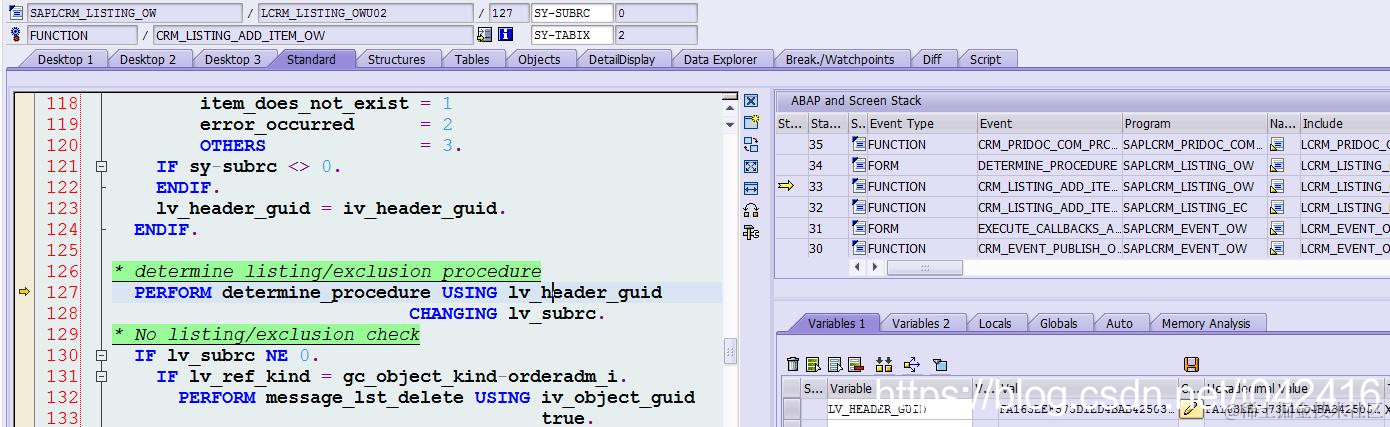The image size is (1390, 427).
Task: Click the pencil change icon for LV_HEADER_GUID
Action: (1191, 408)
